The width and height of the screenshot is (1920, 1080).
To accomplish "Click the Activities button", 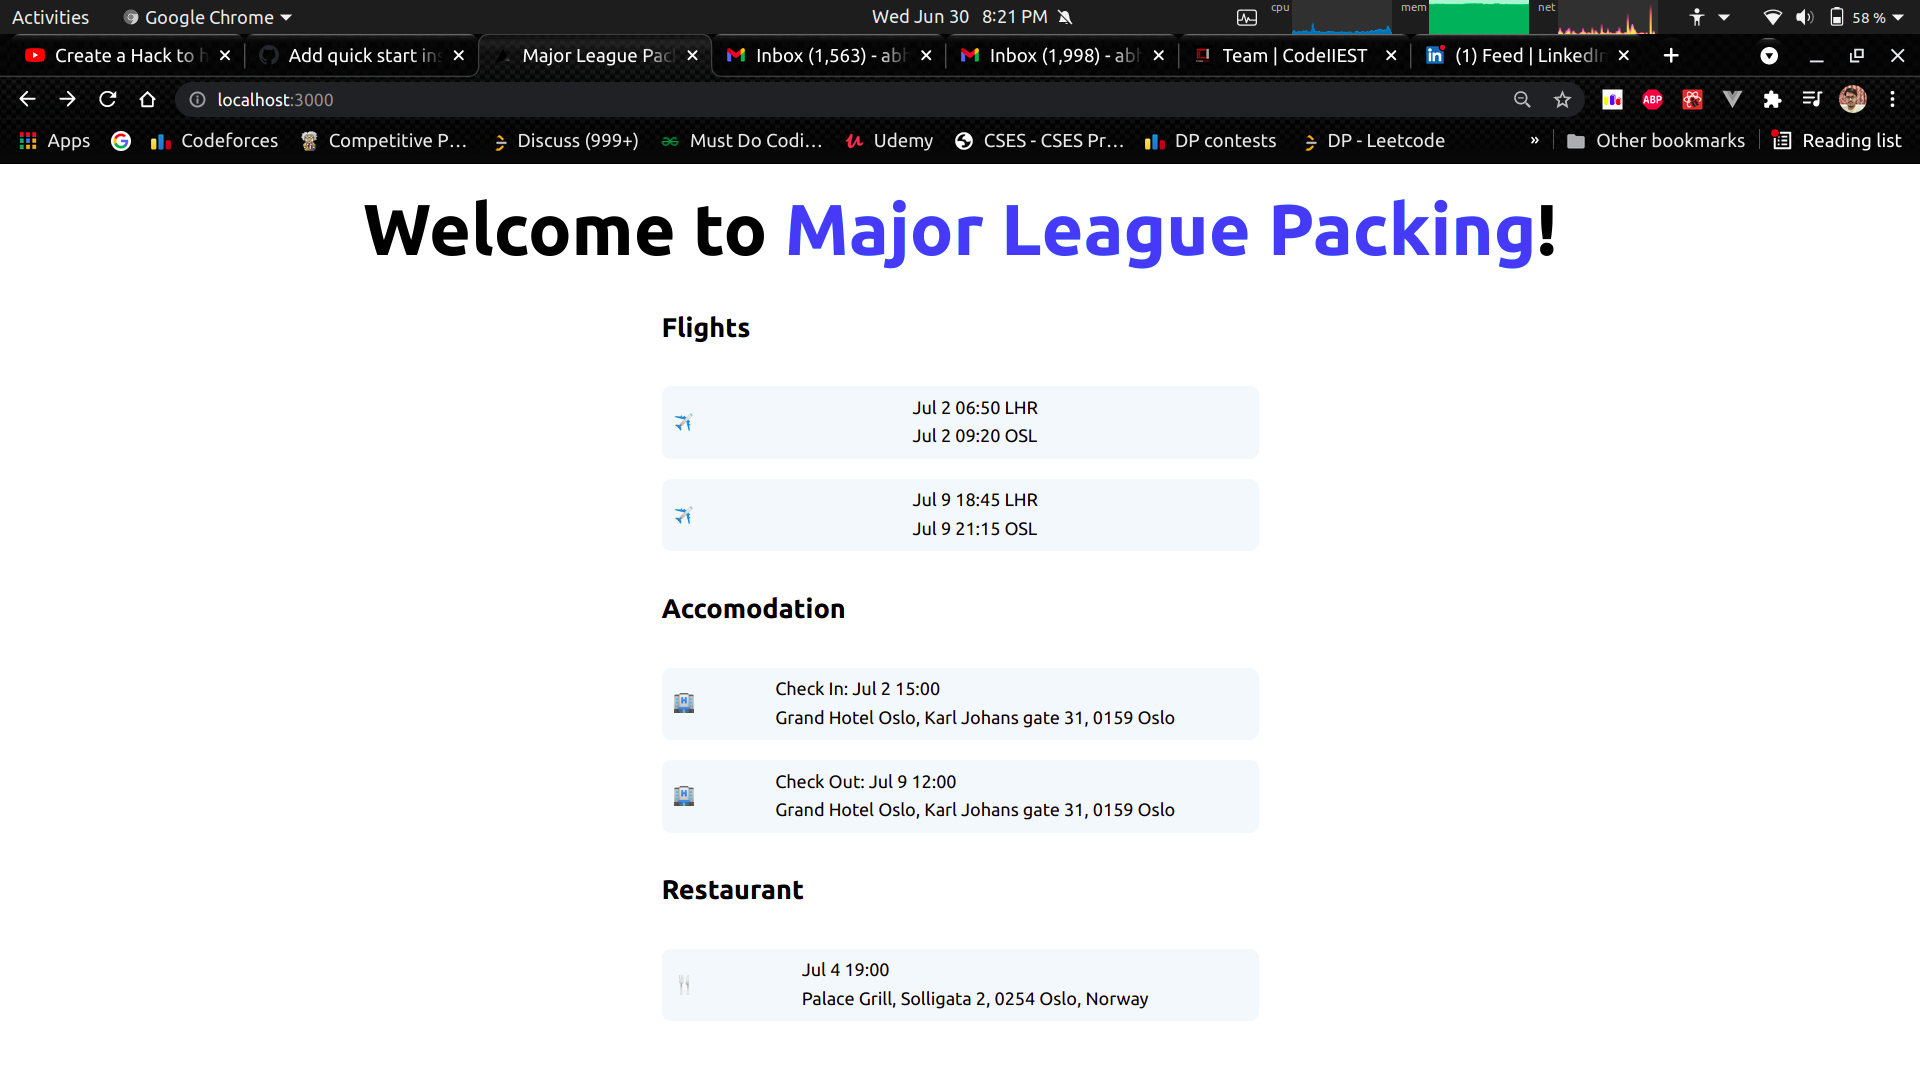I will tap(50, 17).
